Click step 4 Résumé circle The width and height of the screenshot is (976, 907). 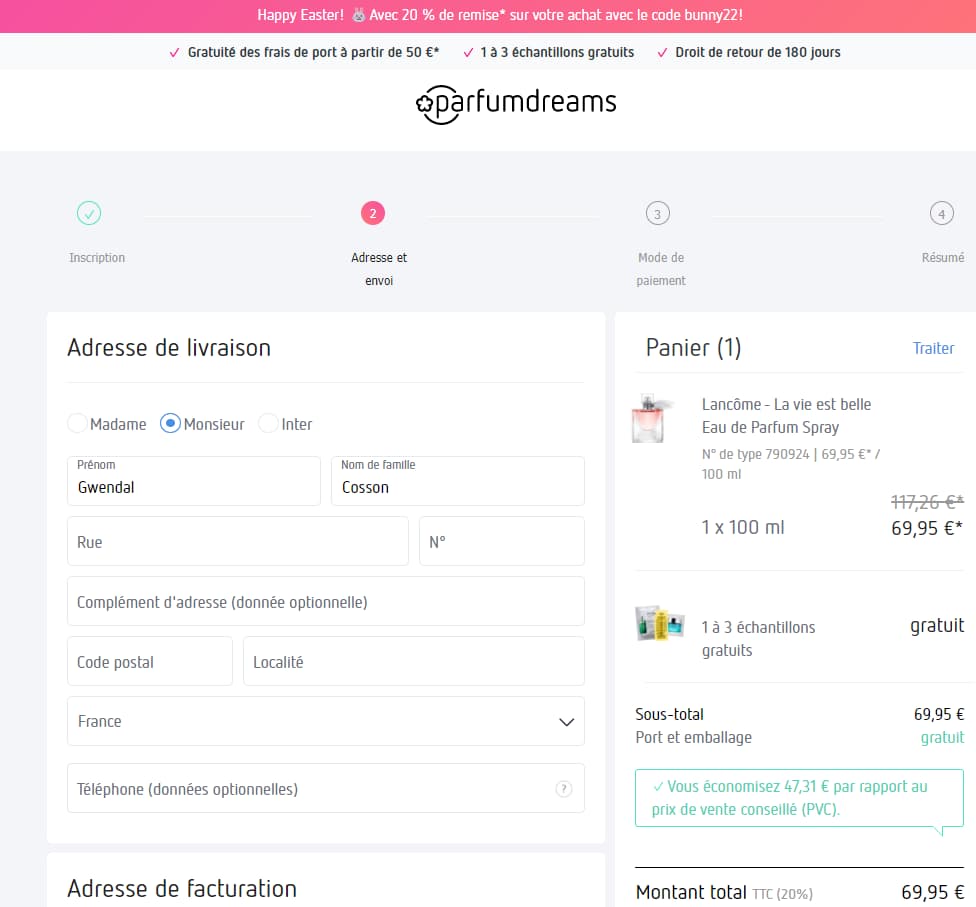pyautogui.click(x=940, y=213)
